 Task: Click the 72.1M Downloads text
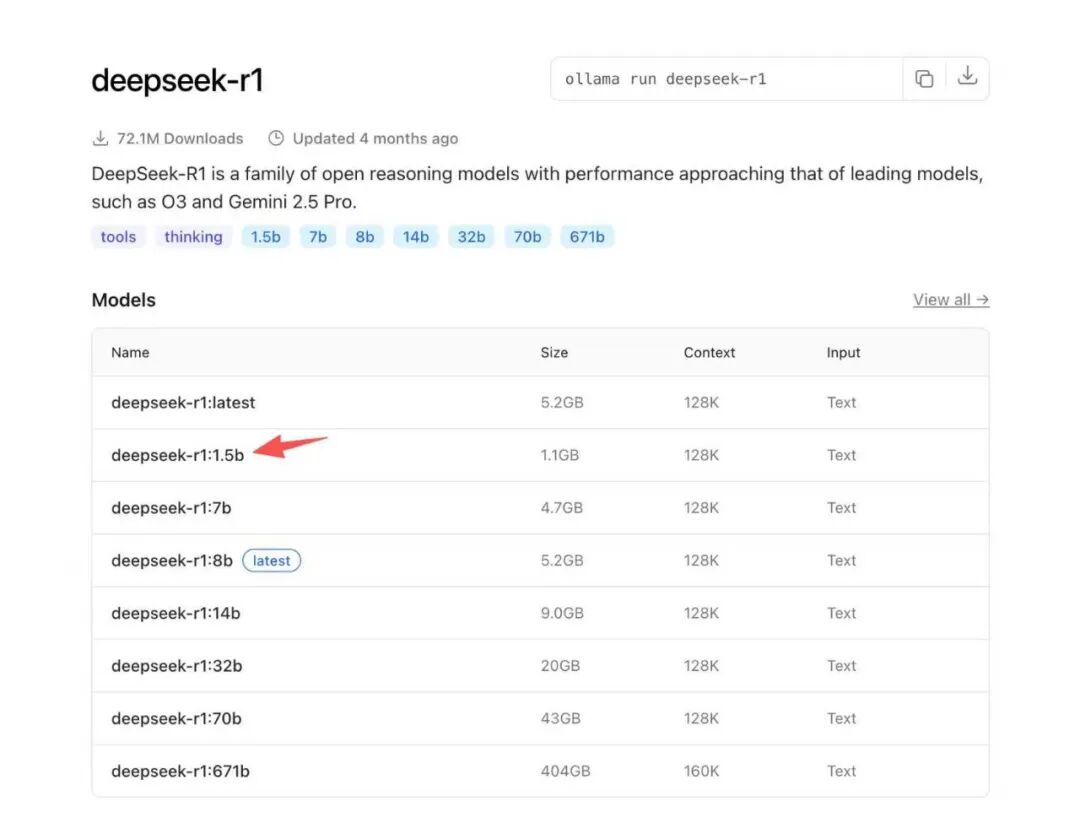[x=180, y=138]
